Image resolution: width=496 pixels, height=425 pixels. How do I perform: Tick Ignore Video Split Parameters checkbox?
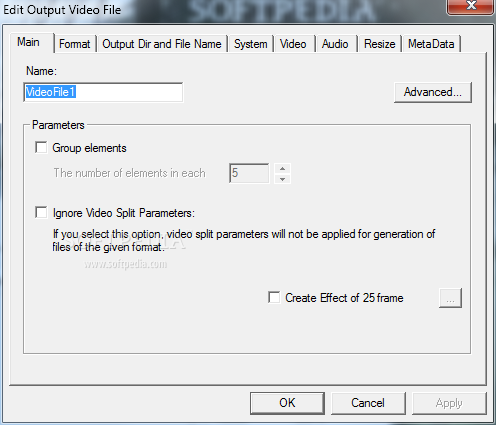tap(41, 212)
